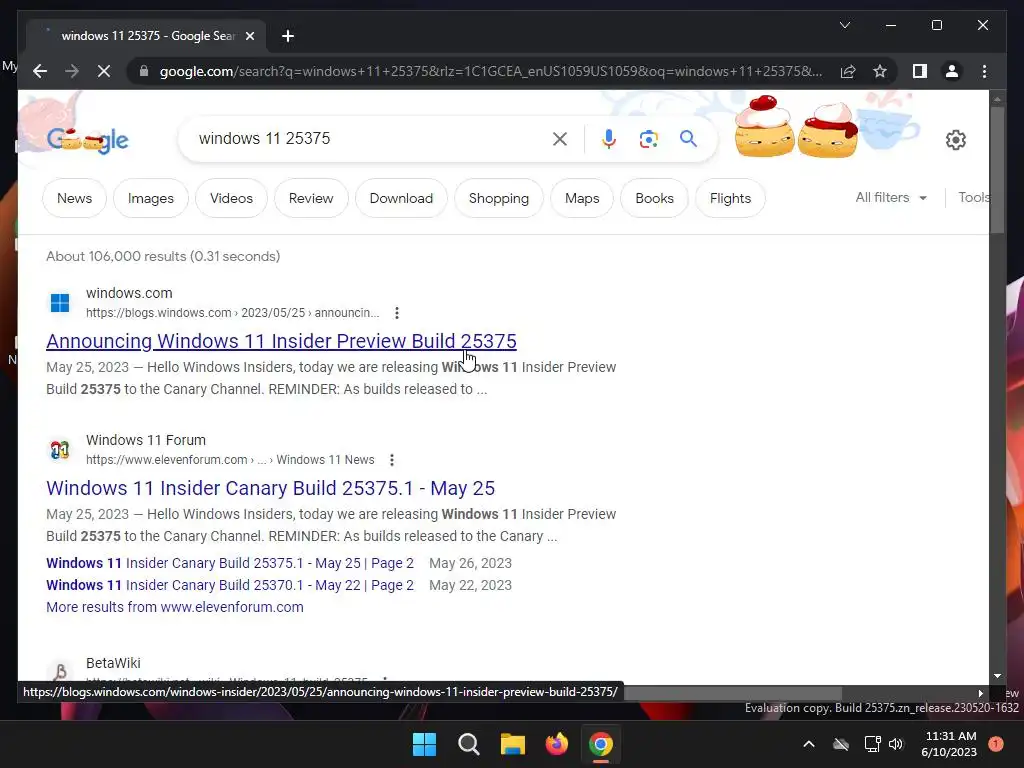Viewport: 1024px width, 768px height.
Task: Filter results by Videos
Action: point(231,198)
